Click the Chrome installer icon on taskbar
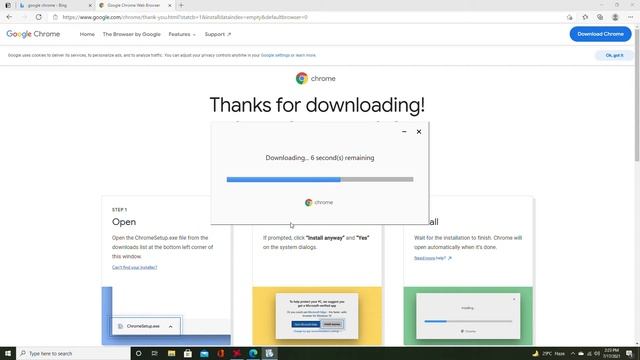Image resolution: width=640 pixels, height=360 pixels. (x=269, y=353)
